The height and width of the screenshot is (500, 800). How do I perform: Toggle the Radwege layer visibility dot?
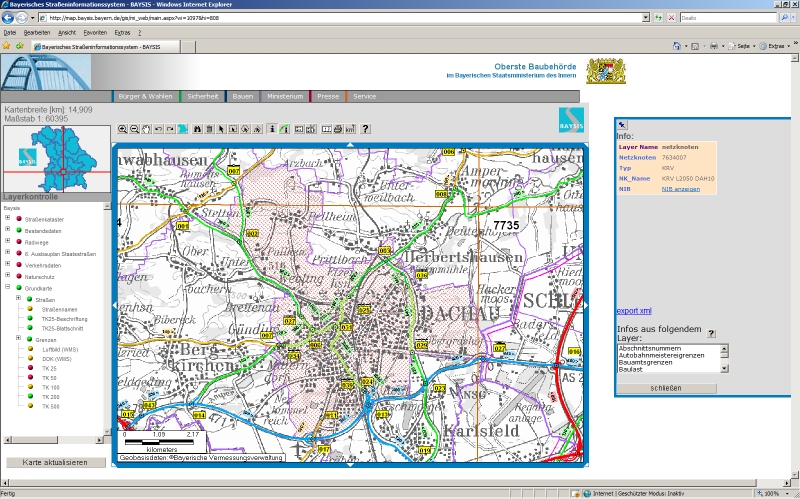(19, 242)
